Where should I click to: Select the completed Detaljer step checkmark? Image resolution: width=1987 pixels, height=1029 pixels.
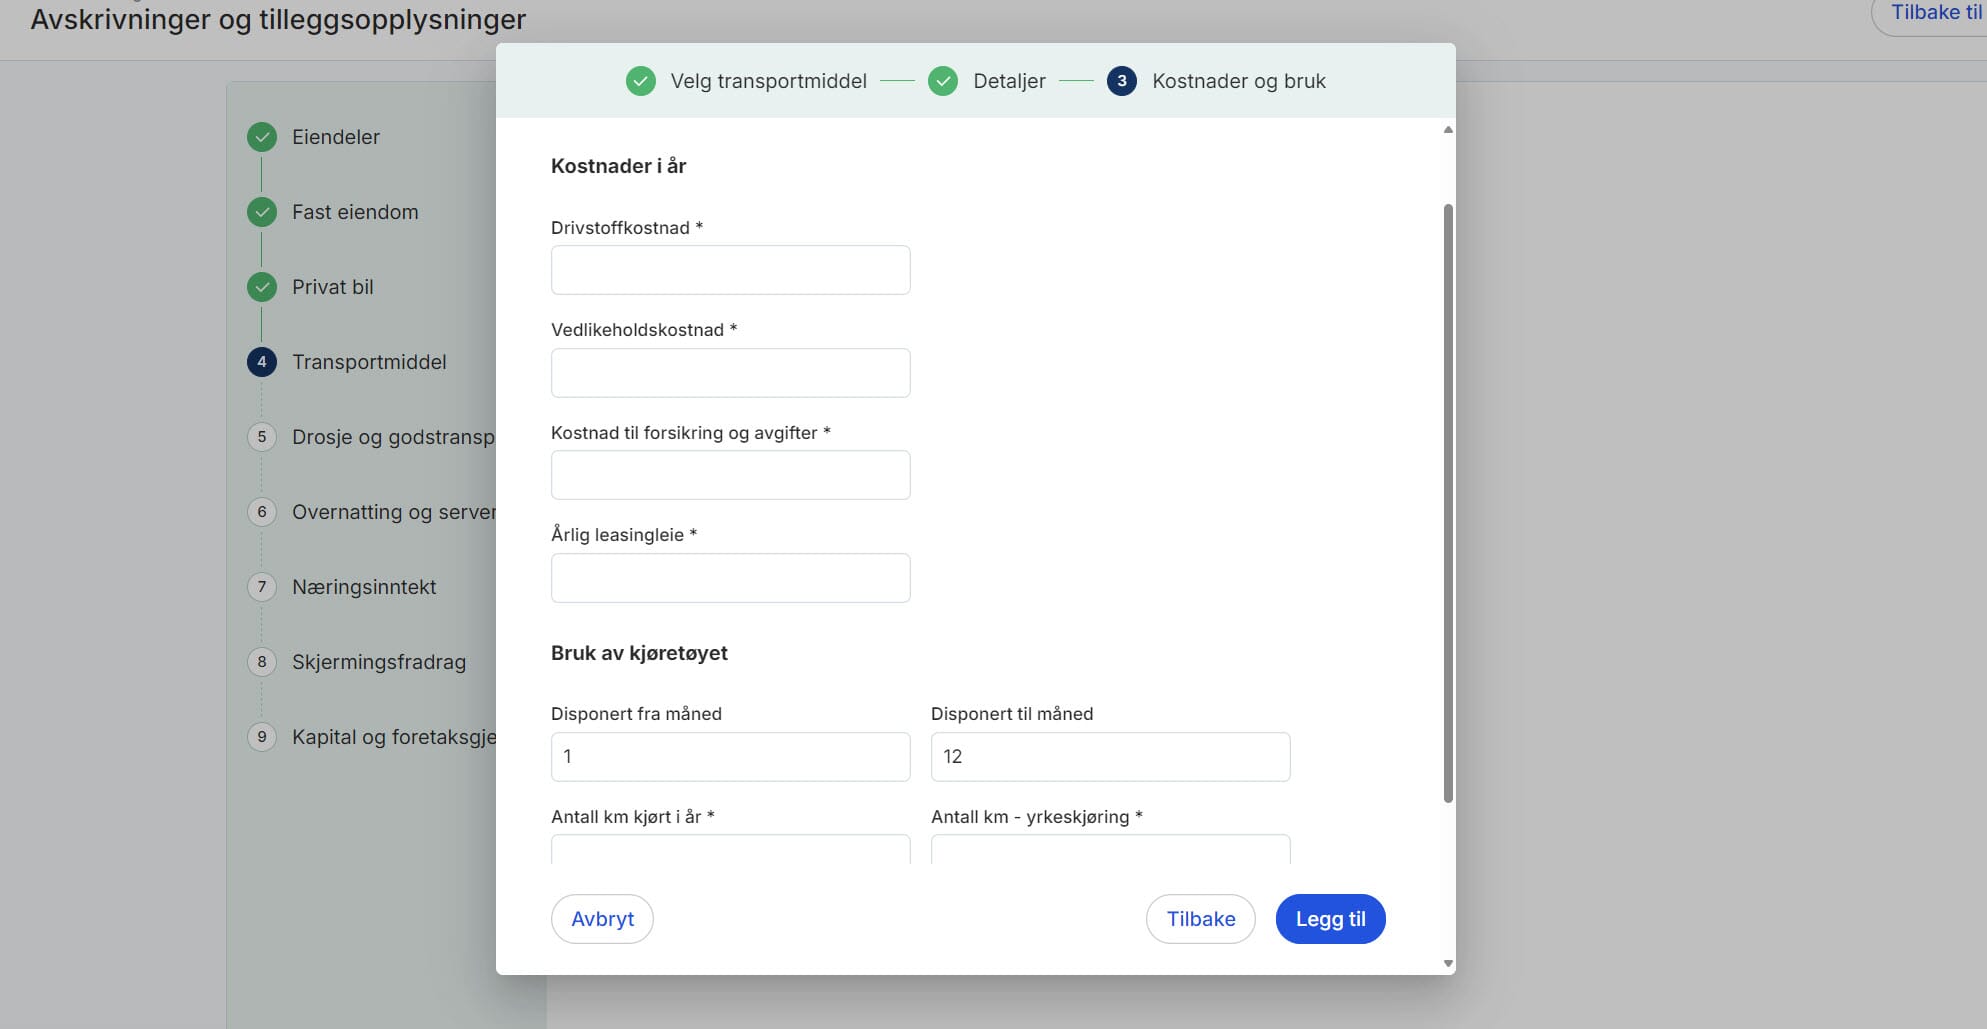942,81
